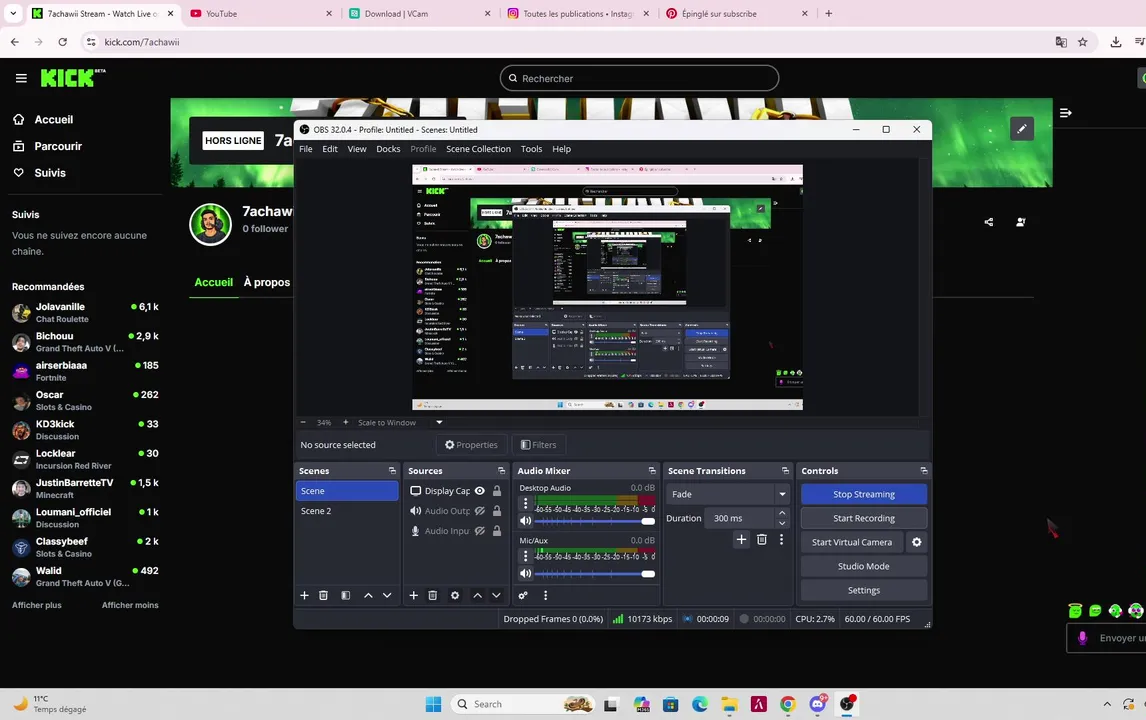Increase transition duration with up arrow
The image size is (1146, 720).
tap(782, 513)
